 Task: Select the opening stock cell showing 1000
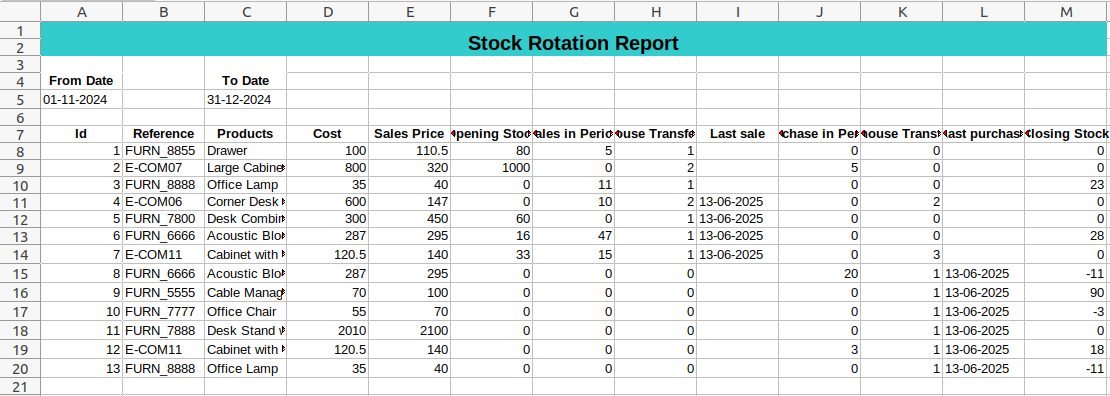[491, 168]
